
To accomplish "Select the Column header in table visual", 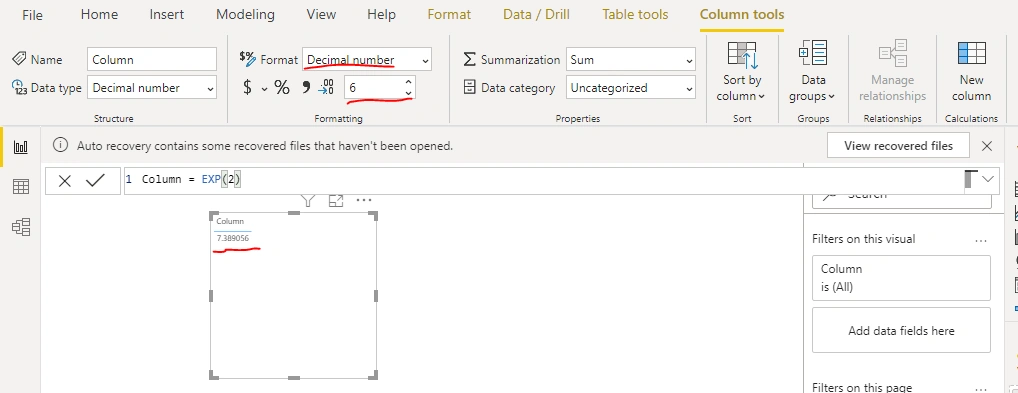I will click(x=230, y=222).
